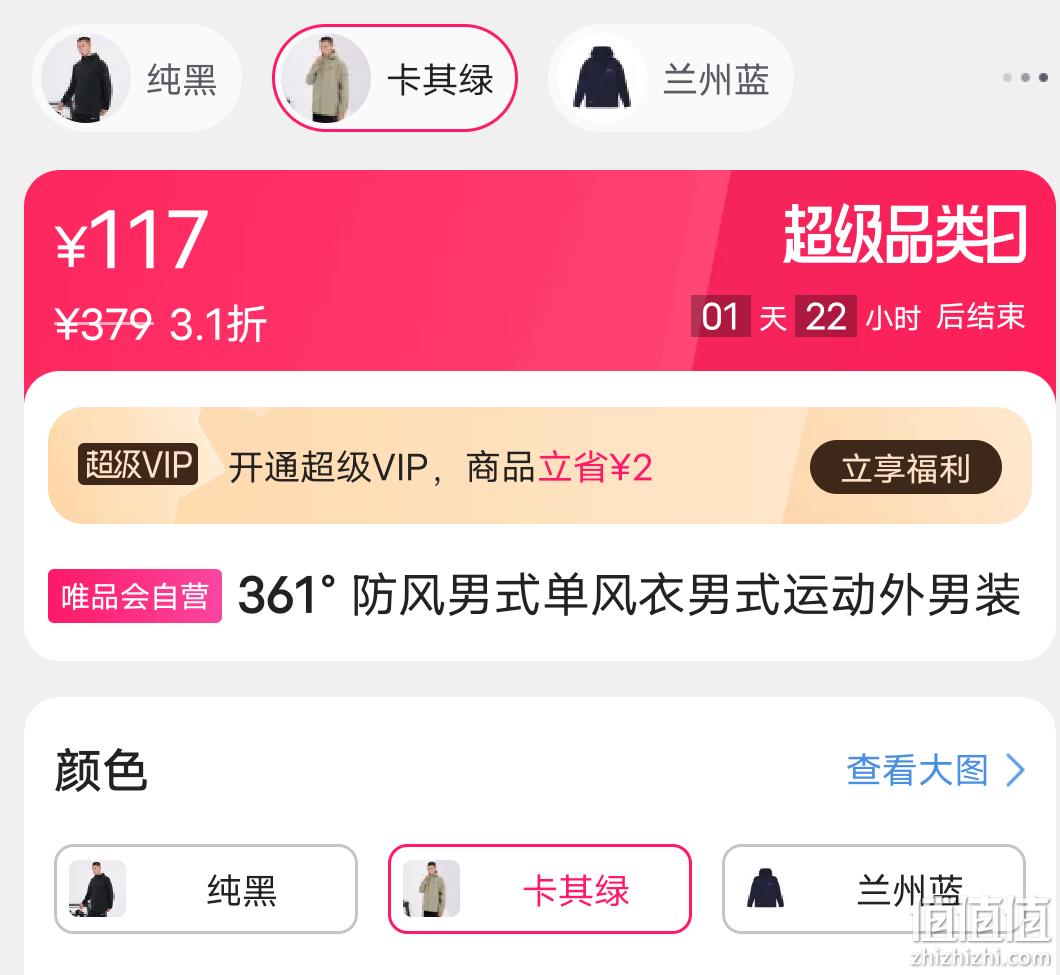Choose 兰州蓝 color option under 颜色

pos(873,888)
